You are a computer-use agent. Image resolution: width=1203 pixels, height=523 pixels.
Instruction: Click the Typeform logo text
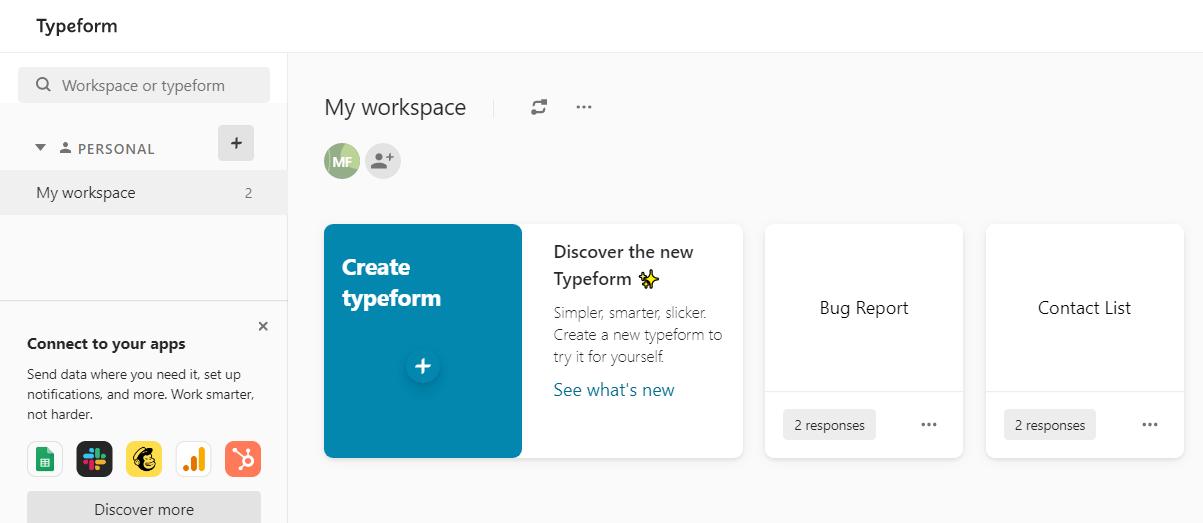pyautogui.click(x=77, y=26)
